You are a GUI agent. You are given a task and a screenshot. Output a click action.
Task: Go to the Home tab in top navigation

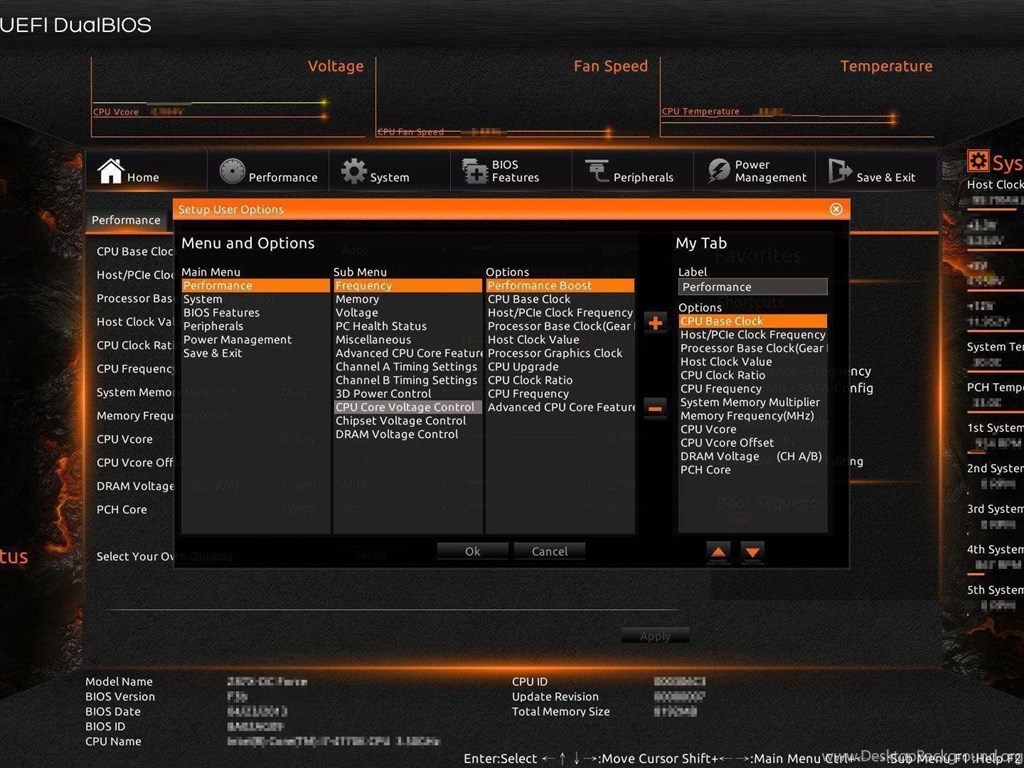pyautogui.click(x=146, y=171)
